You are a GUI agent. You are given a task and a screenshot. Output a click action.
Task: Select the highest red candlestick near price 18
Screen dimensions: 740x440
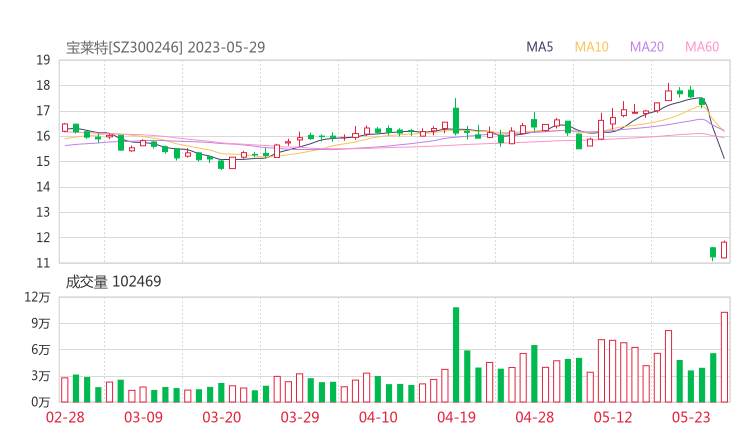(x=669, y=93)
